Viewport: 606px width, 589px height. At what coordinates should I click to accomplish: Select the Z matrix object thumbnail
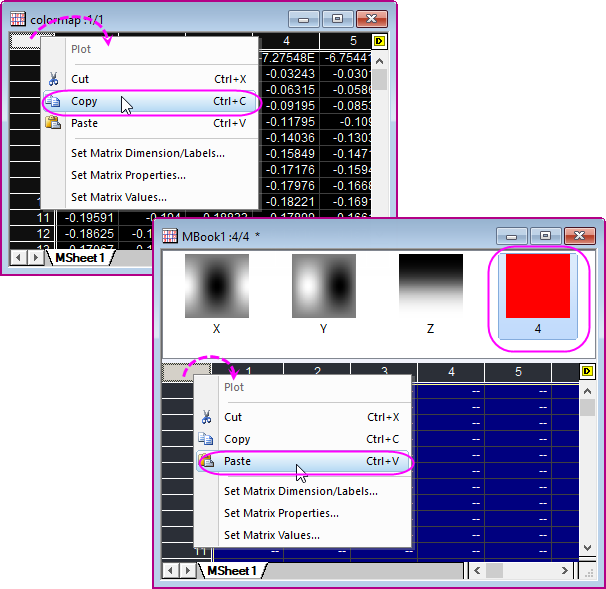(x=431, y=286)
